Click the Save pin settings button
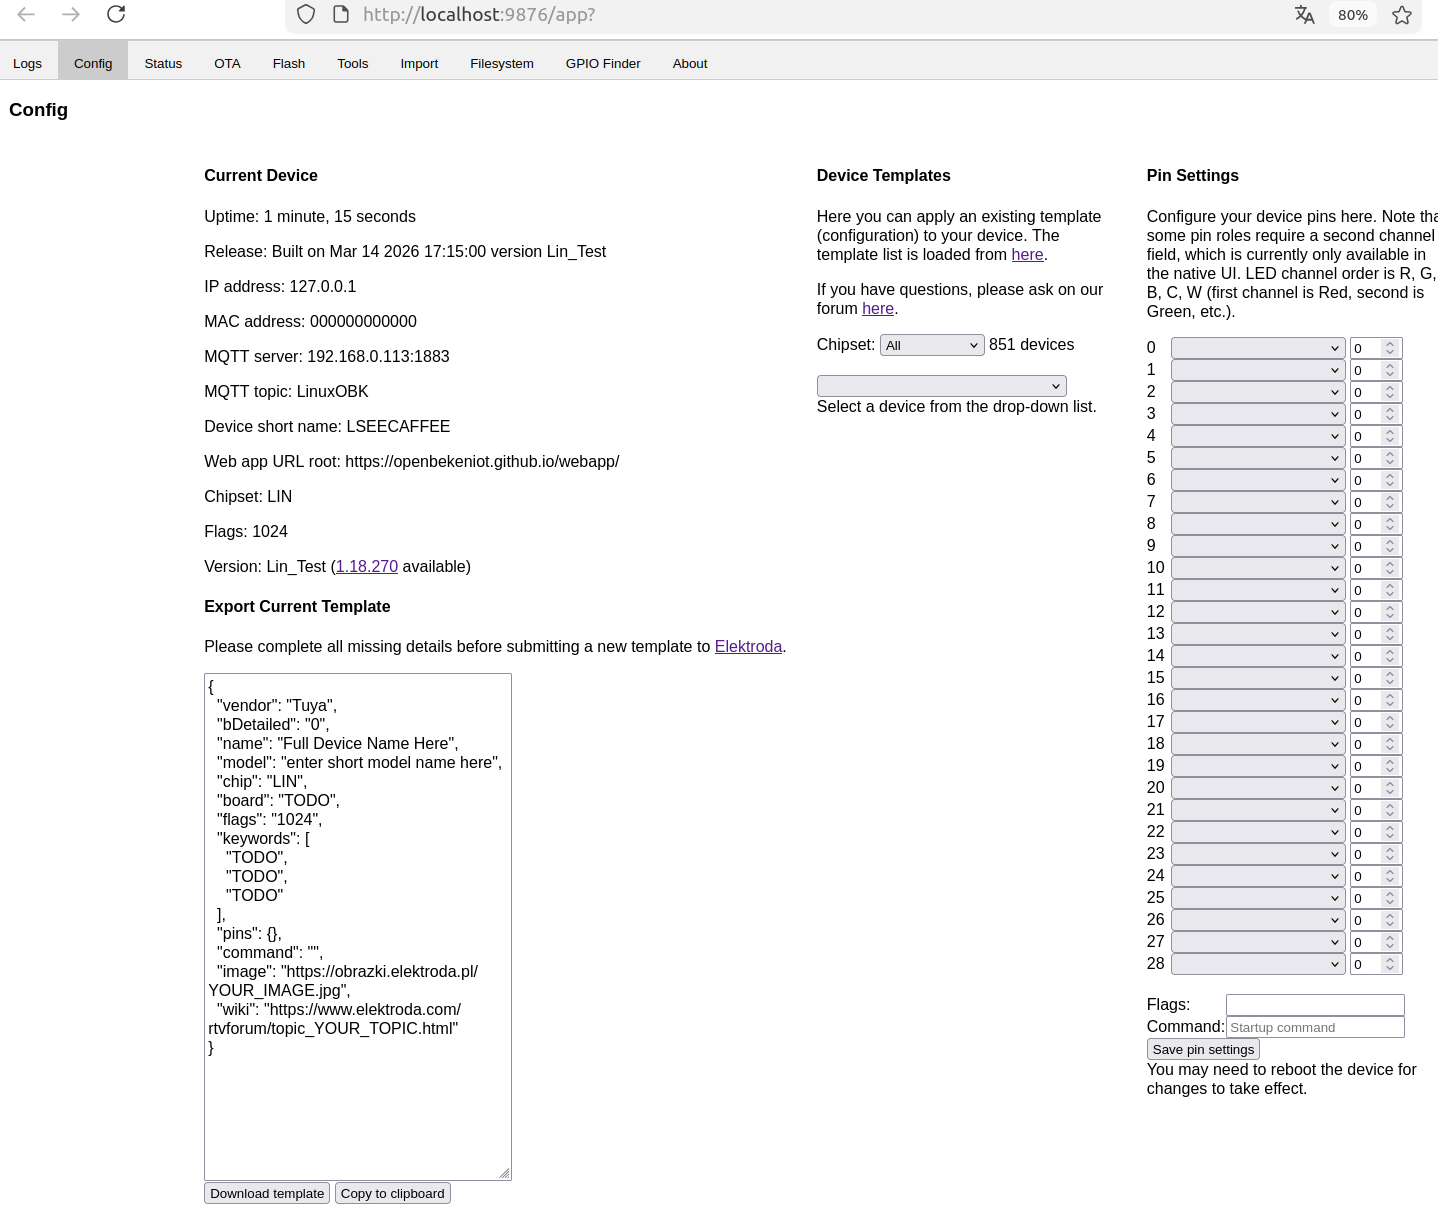 point(1203,1049)
